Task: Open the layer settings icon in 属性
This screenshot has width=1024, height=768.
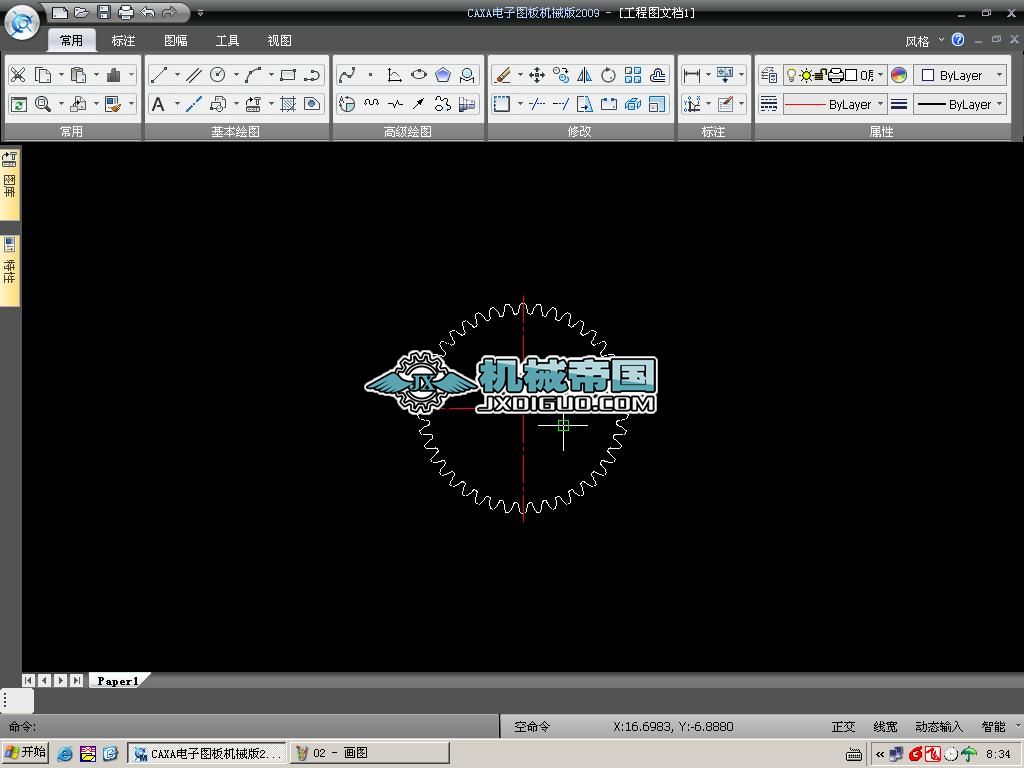Action: (769, 75)
